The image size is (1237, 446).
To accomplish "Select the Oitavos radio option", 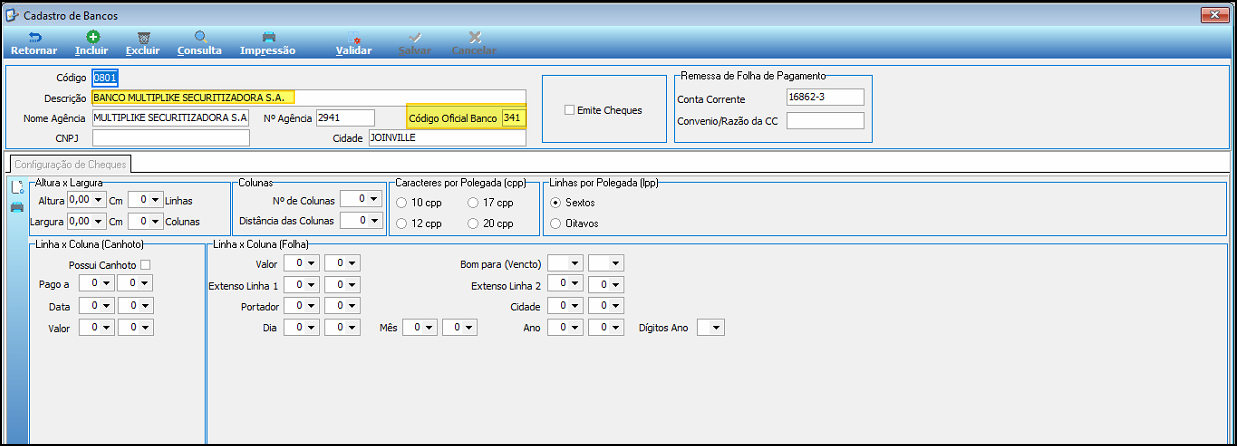I will pyautogui.click(x=556, y=223).
